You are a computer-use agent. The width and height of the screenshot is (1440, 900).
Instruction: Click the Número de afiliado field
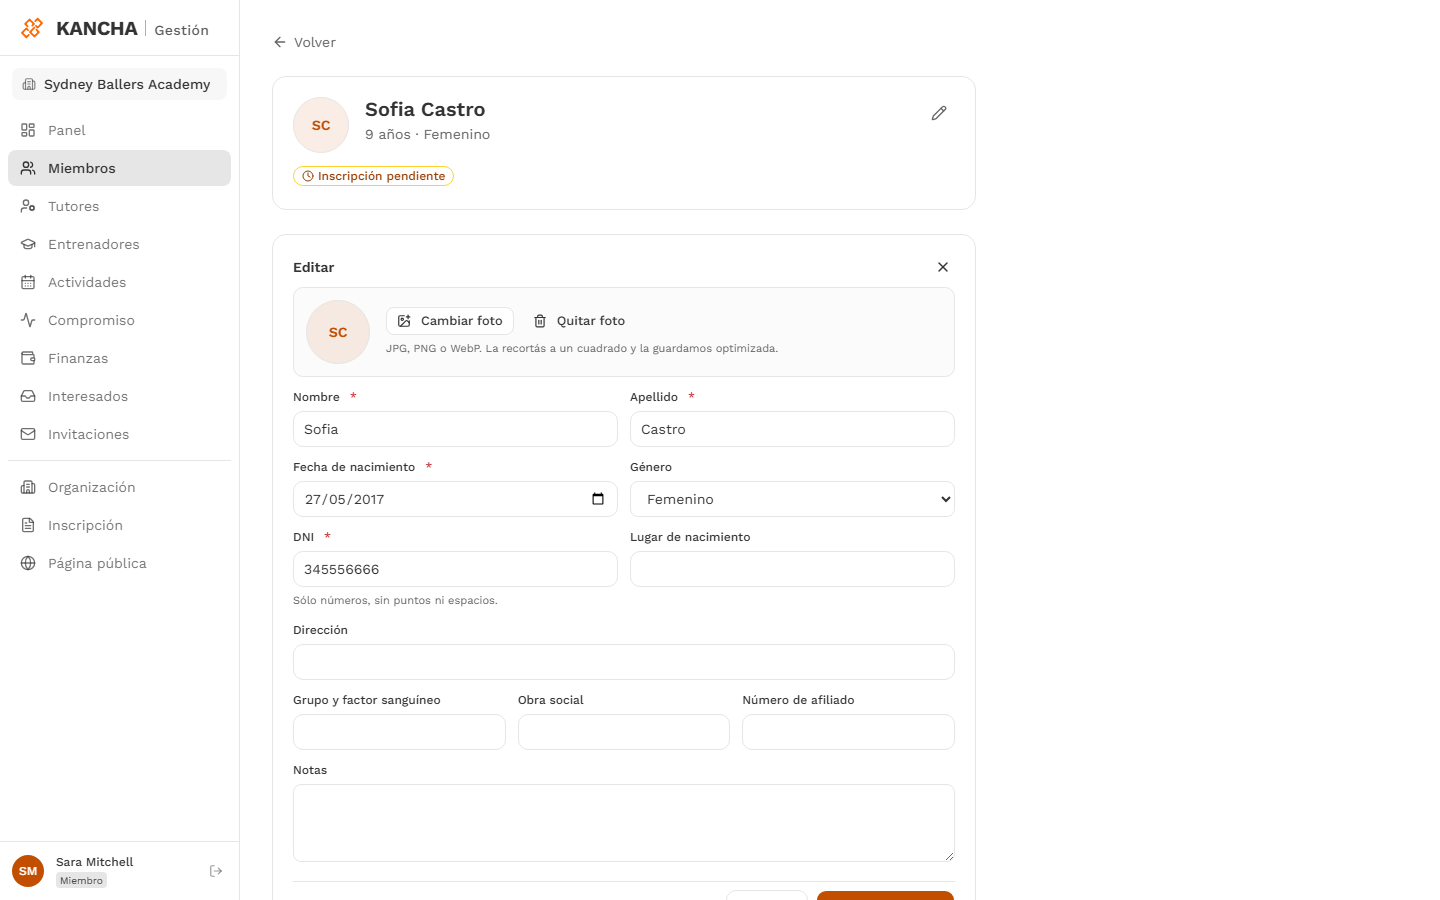click(x=848, y=732)
